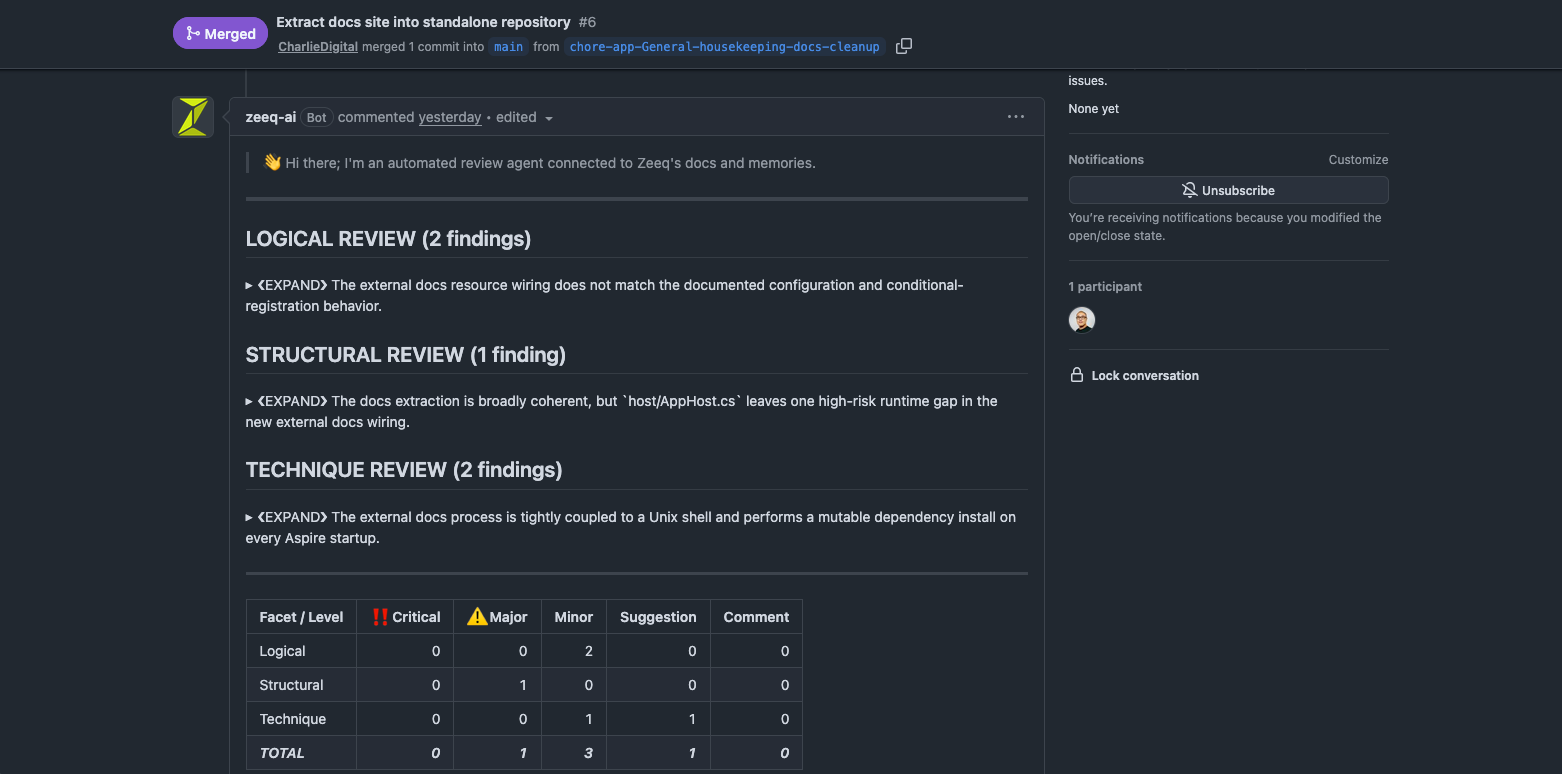This screenshot has height=774, width=1562.
Task: Click the STRUCTURAL REVIEW (1 finding) heading
Action: 406,355
